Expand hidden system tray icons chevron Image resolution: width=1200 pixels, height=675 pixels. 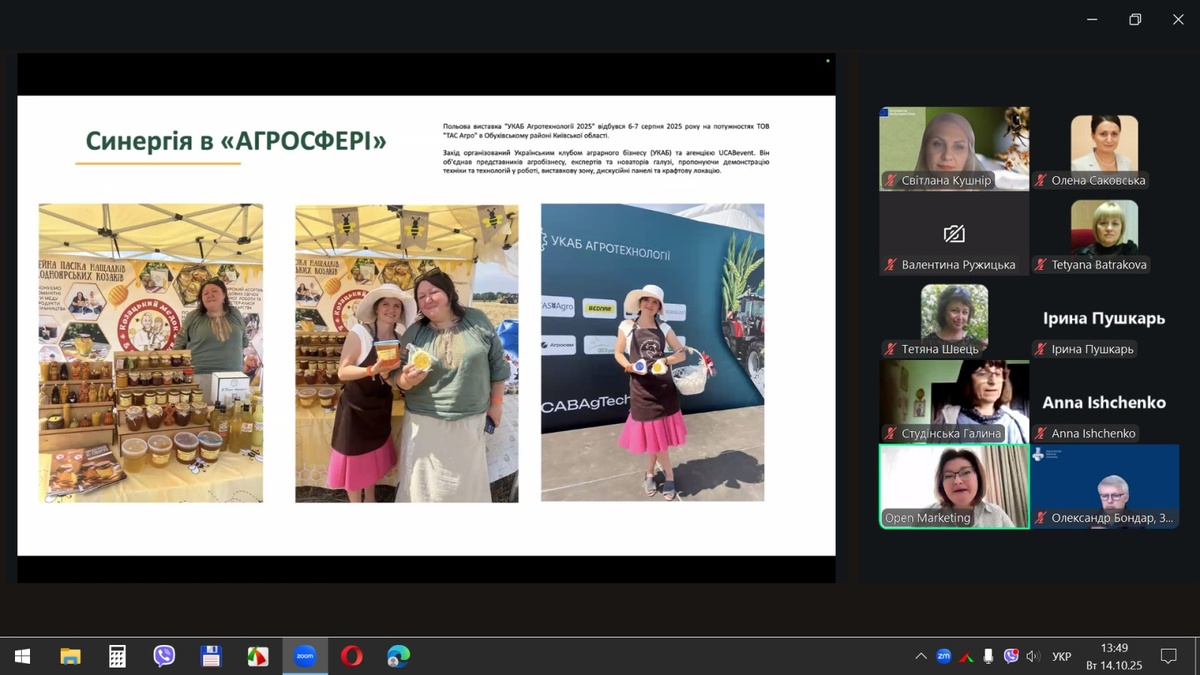tap(920, 656)
